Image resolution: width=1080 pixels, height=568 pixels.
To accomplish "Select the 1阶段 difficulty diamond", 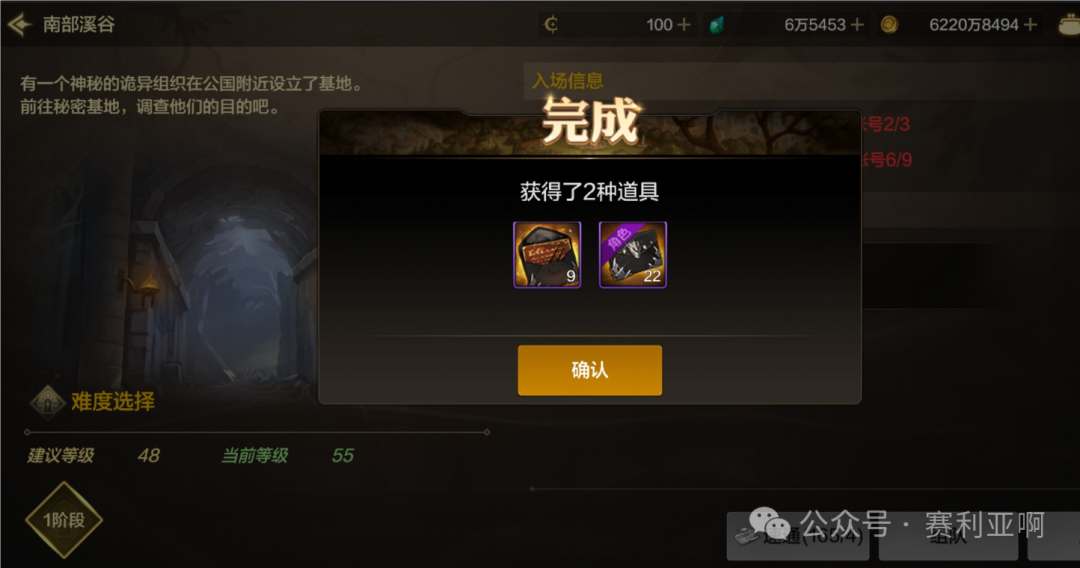I will [64, 520].
